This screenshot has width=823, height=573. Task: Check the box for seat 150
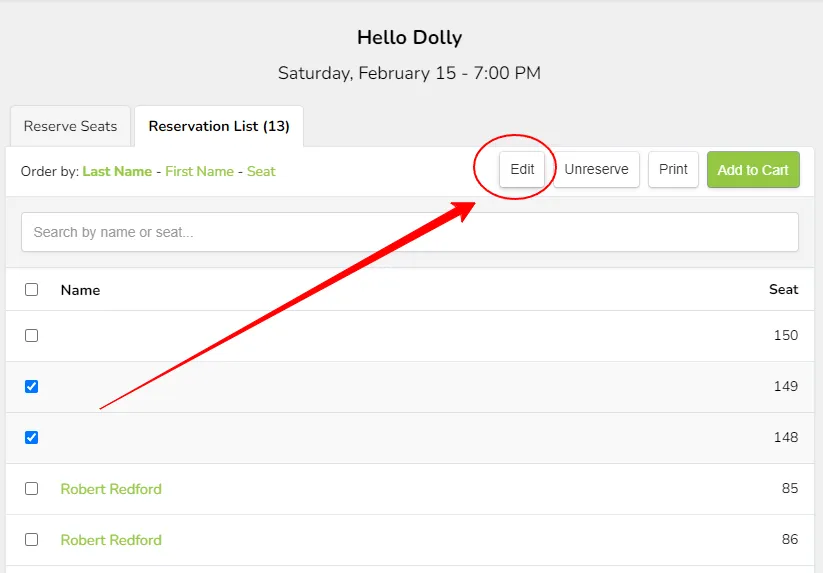pyautogui.click(x=31, y=335)
